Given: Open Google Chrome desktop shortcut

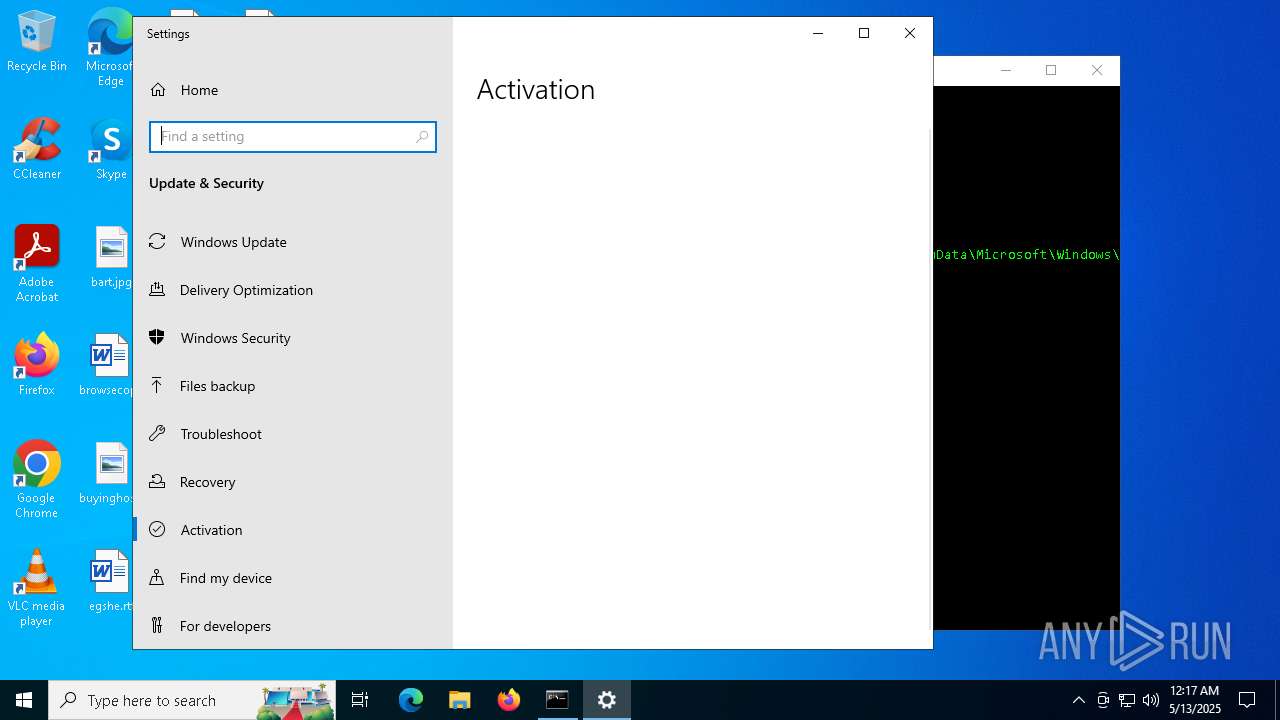Looking at the screenshot, I should 37,480.
